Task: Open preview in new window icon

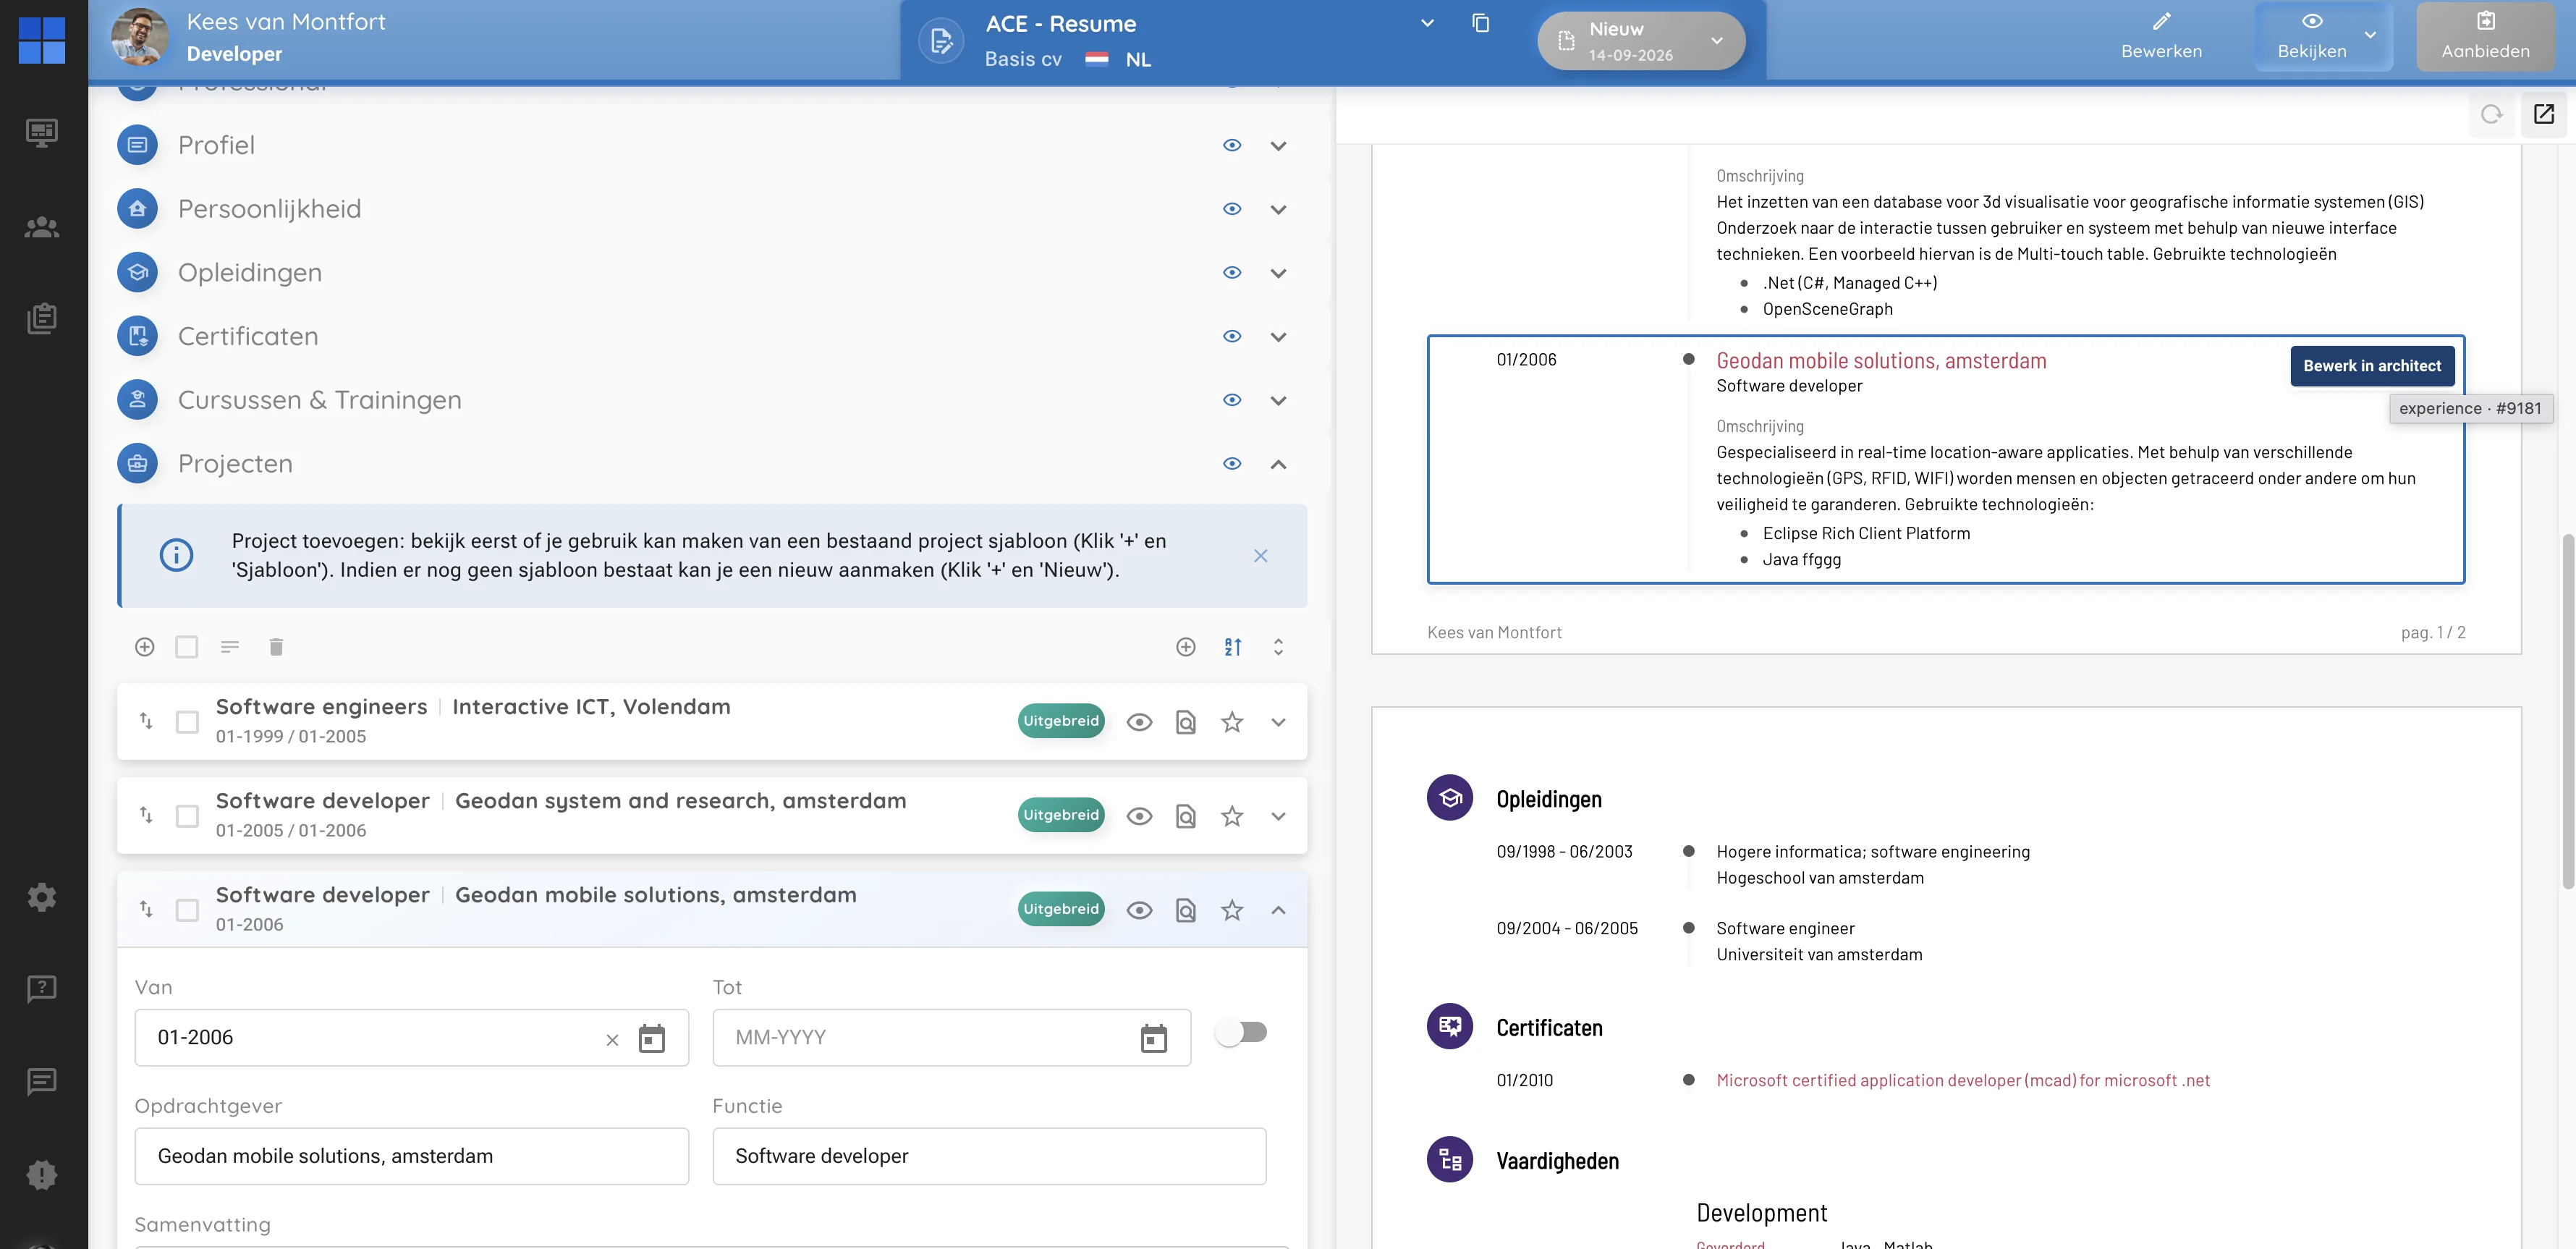Action: point(2544,114)
